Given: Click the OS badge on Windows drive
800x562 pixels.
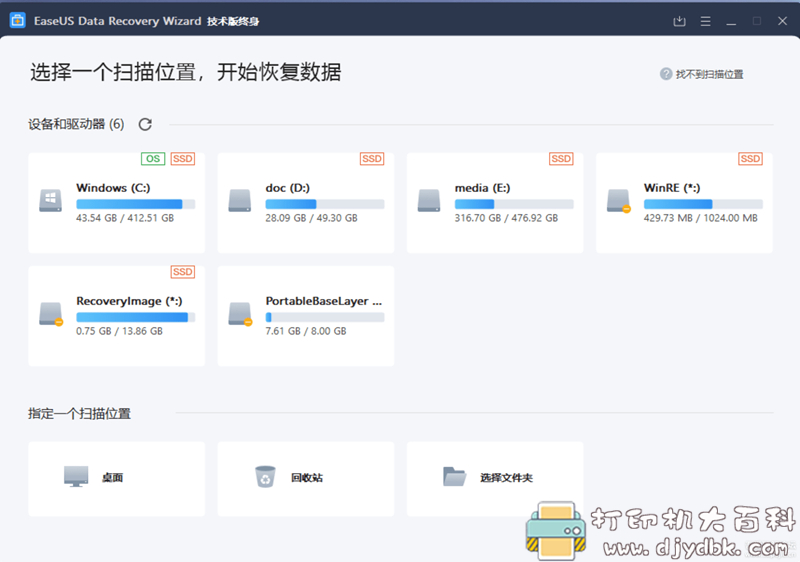Looking at the screenshot, I should pos(153,159).
